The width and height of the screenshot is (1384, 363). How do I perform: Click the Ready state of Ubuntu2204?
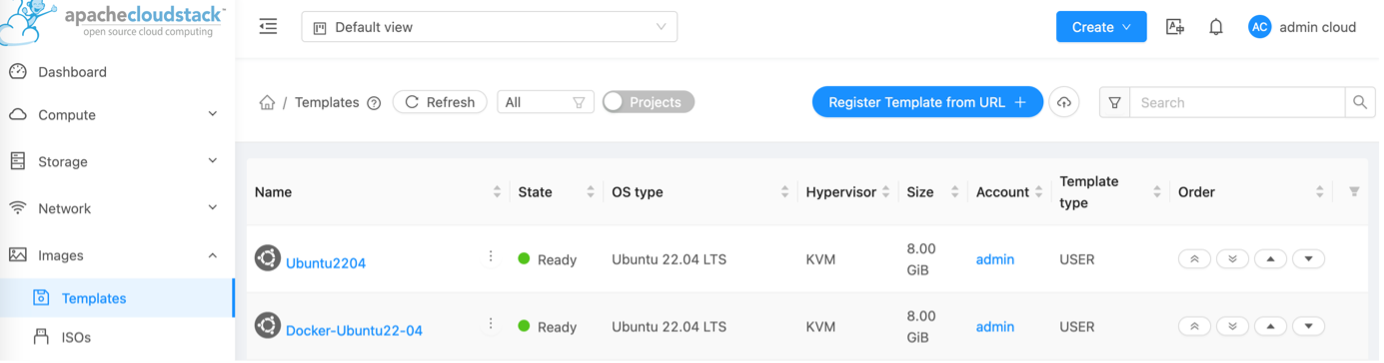click(547, 259)
